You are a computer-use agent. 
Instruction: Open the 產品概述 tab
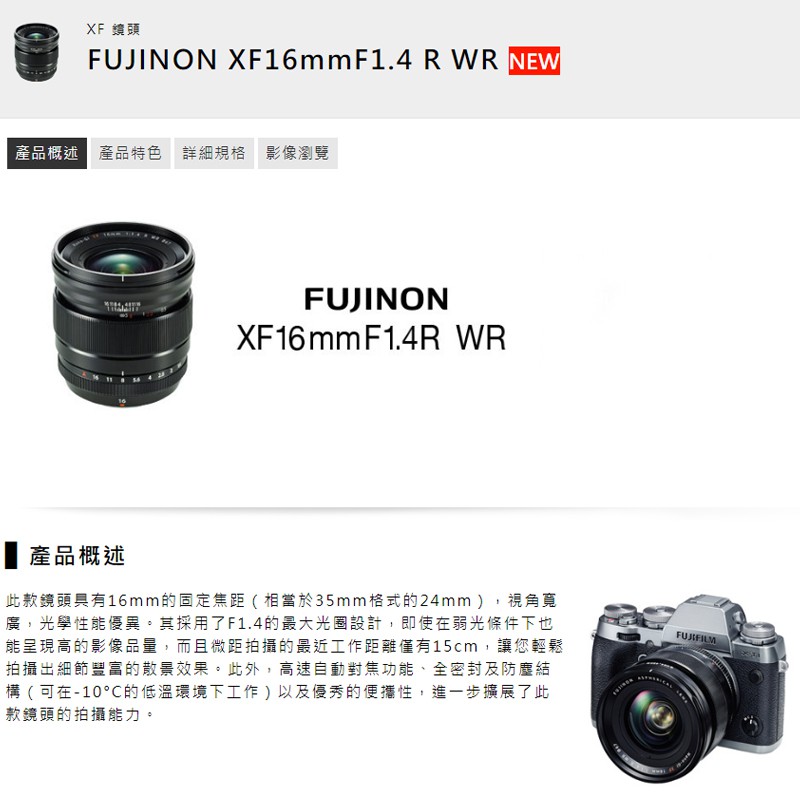click(x=47, y=153)
